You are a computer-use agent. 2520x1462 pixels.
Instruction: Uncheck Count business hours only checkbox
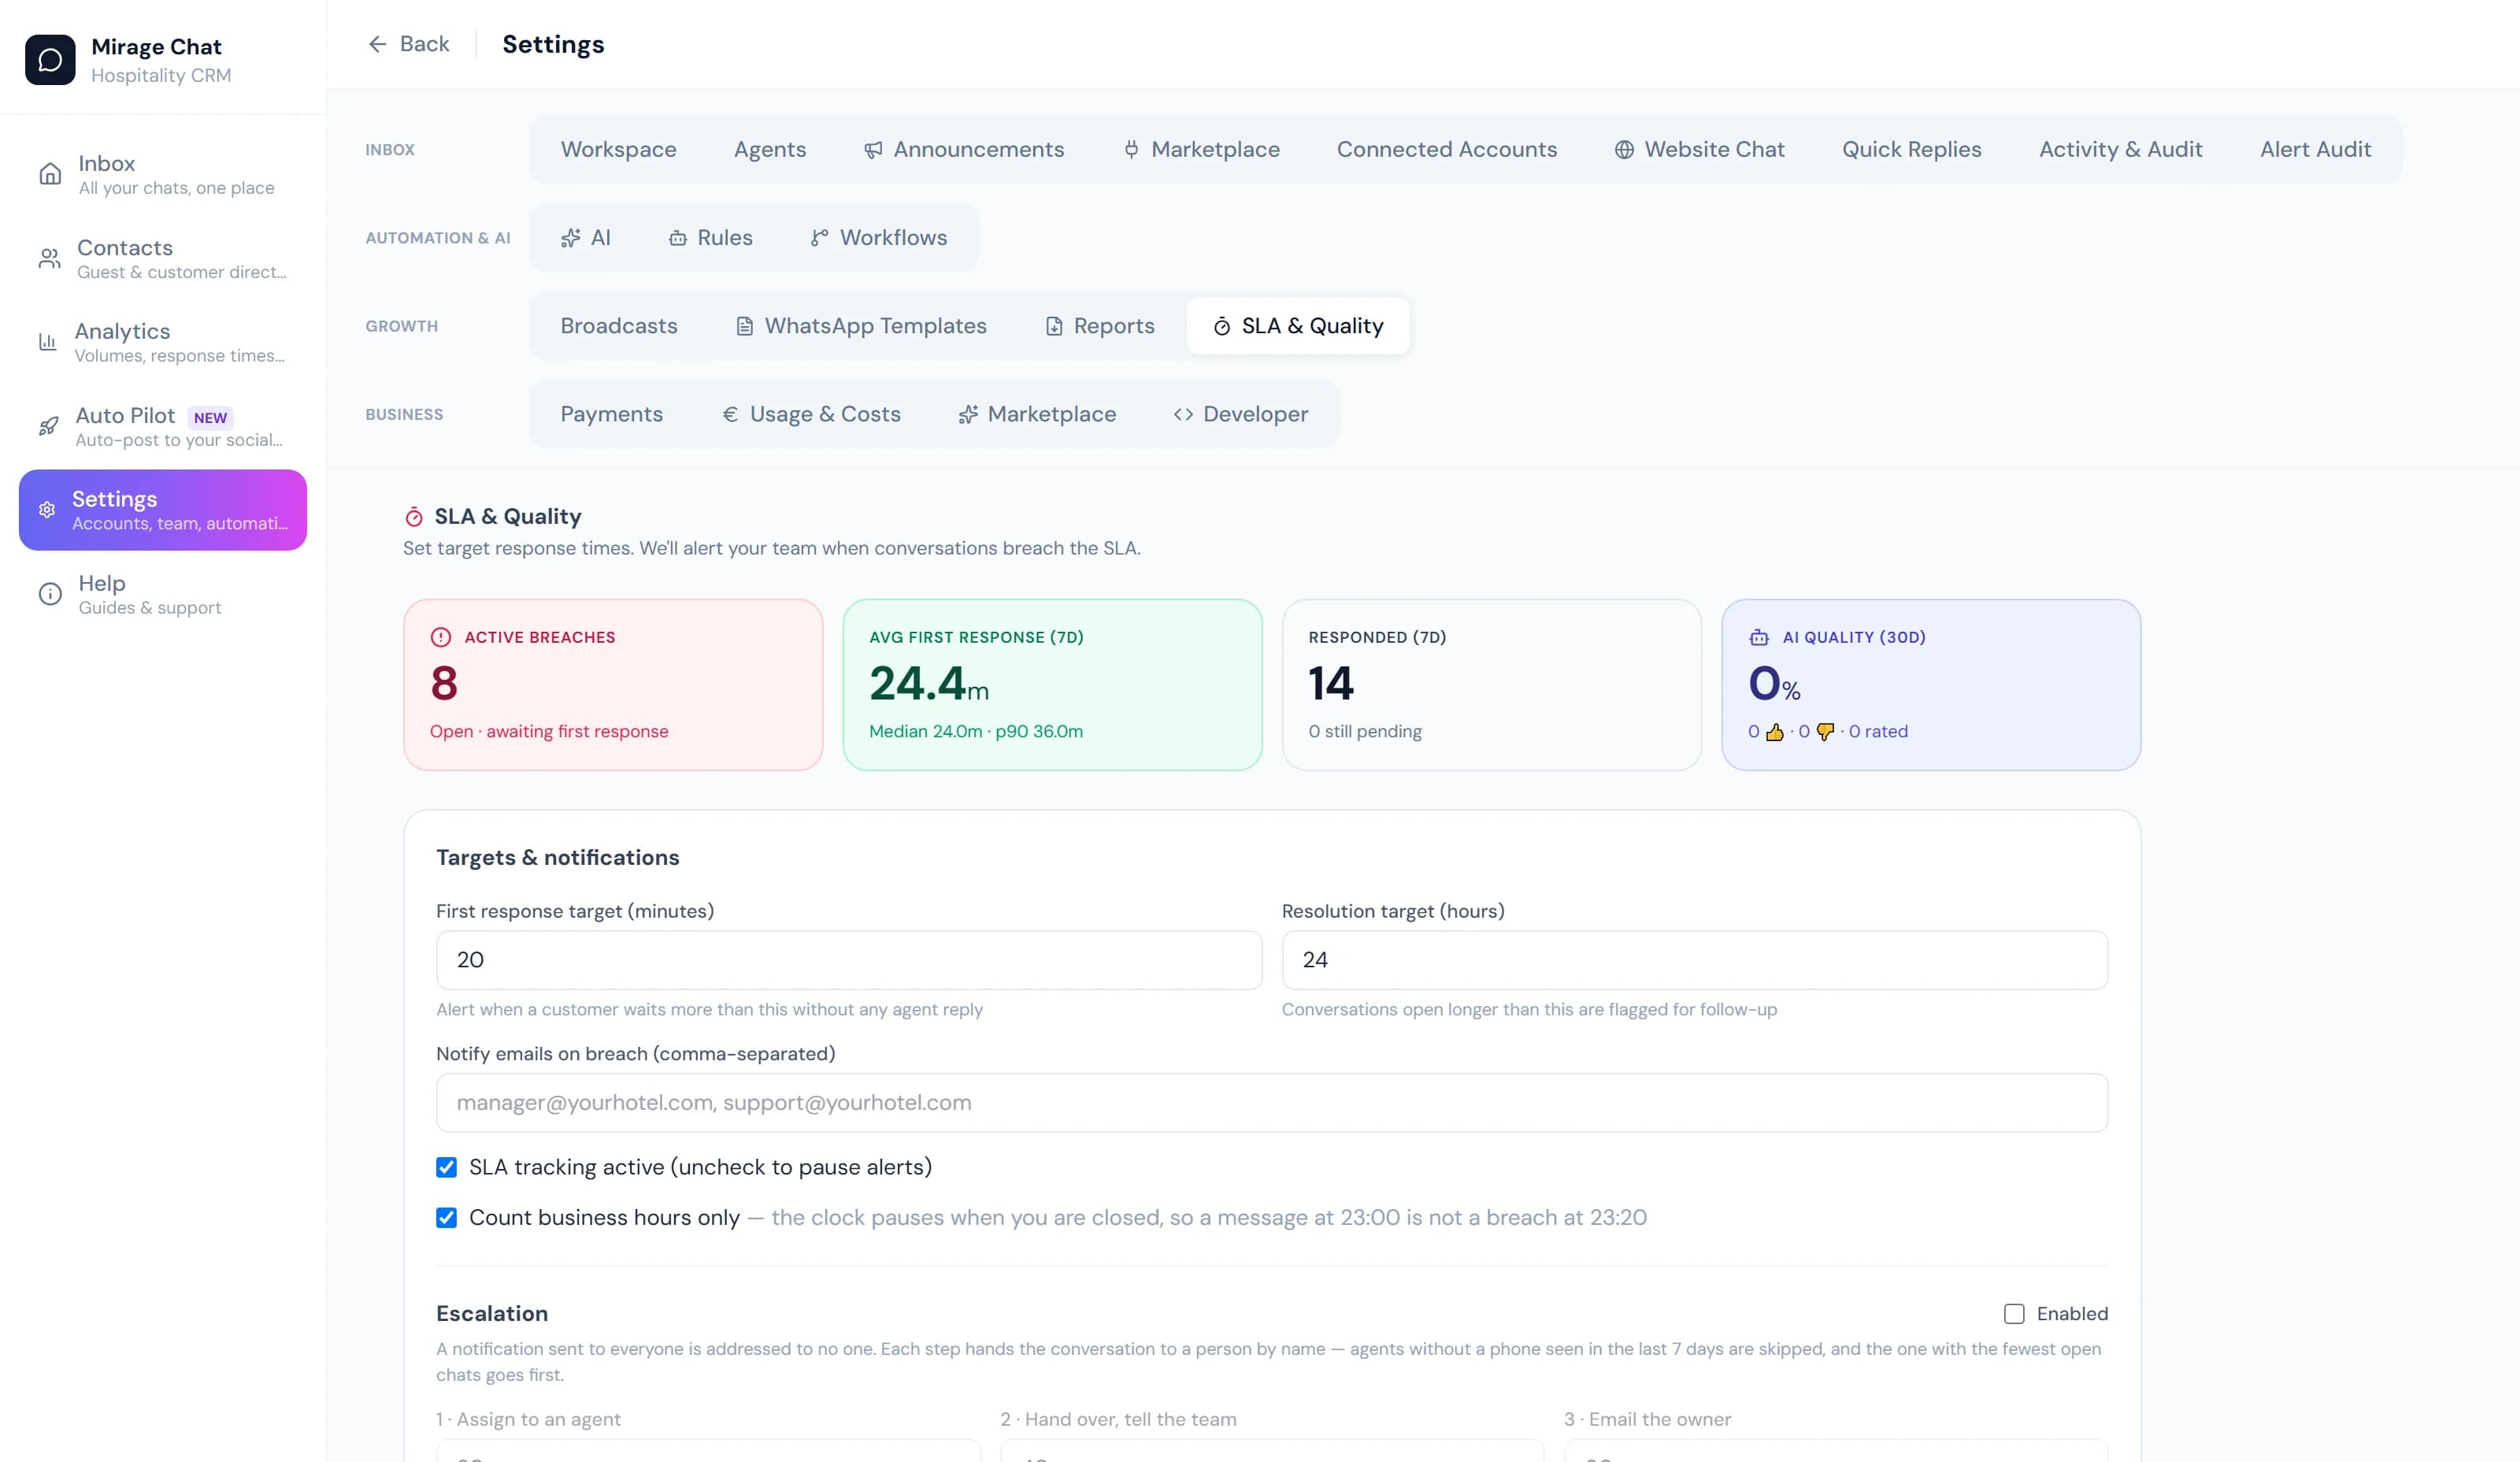[446, 1217]
